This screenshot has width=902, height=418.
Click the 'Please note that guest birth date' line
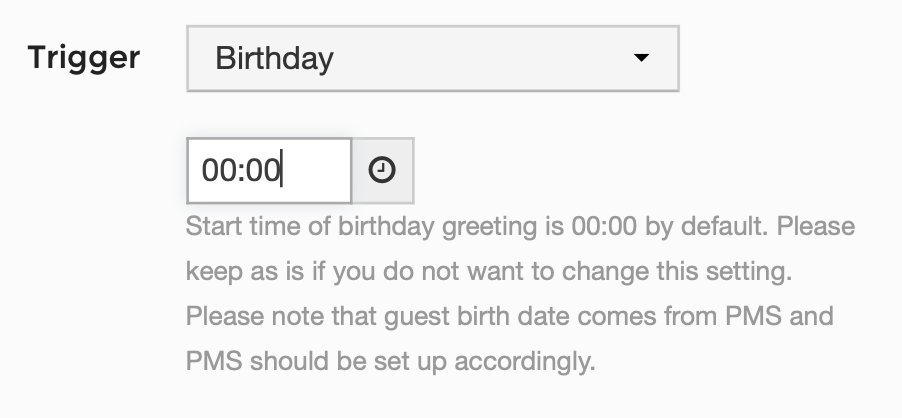point(510,316)
